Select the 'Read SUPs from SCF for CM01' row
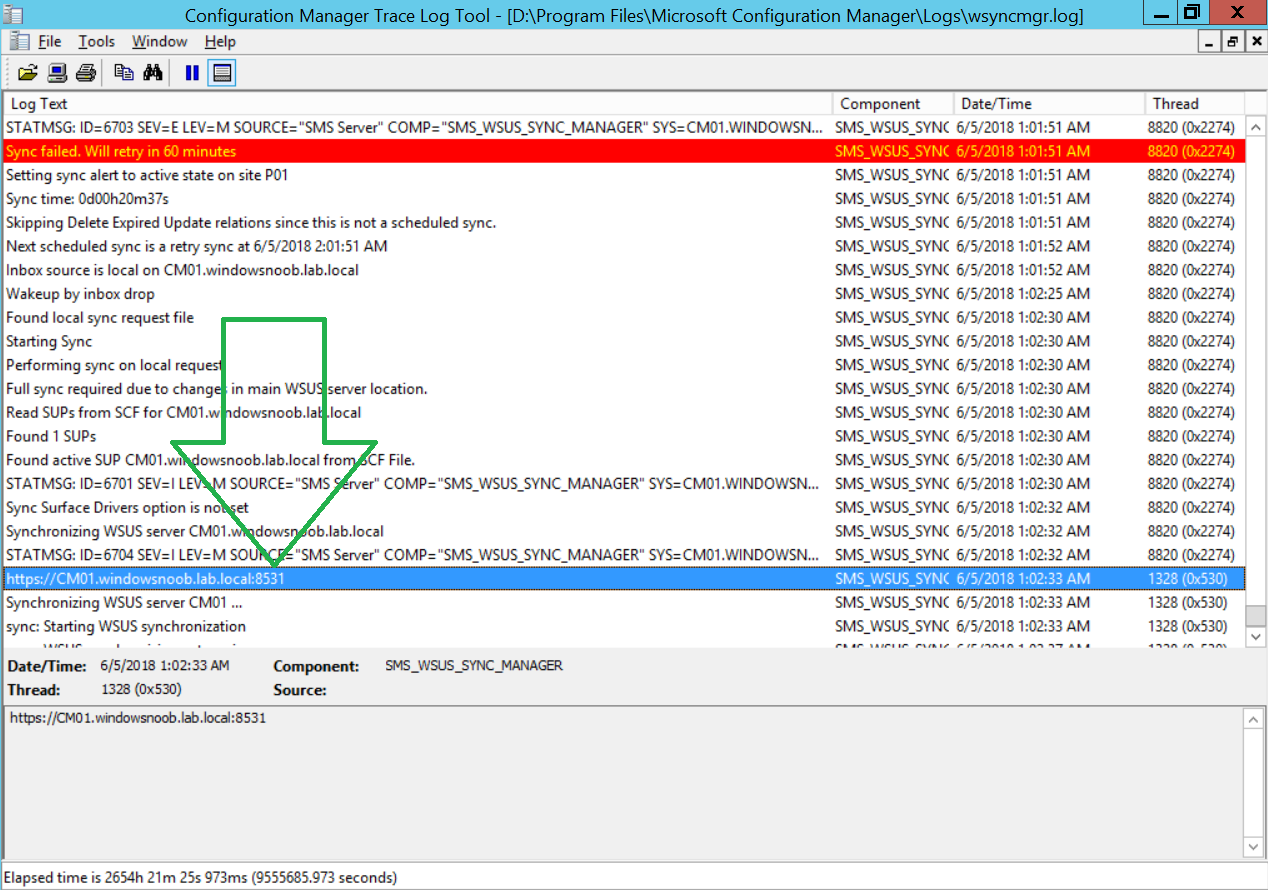 pyautogui.click(x=624, y=412)
